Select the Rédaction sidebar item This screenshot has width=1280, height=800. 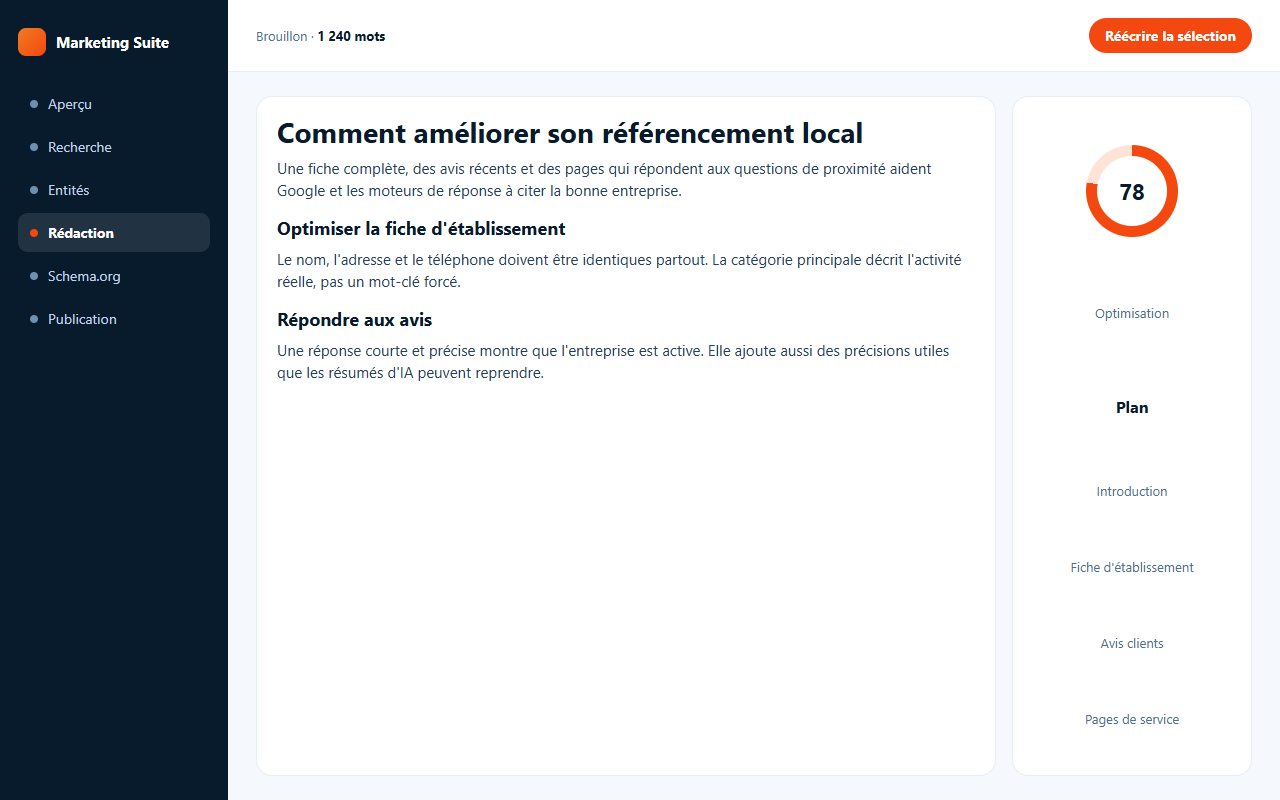point(114,233)
